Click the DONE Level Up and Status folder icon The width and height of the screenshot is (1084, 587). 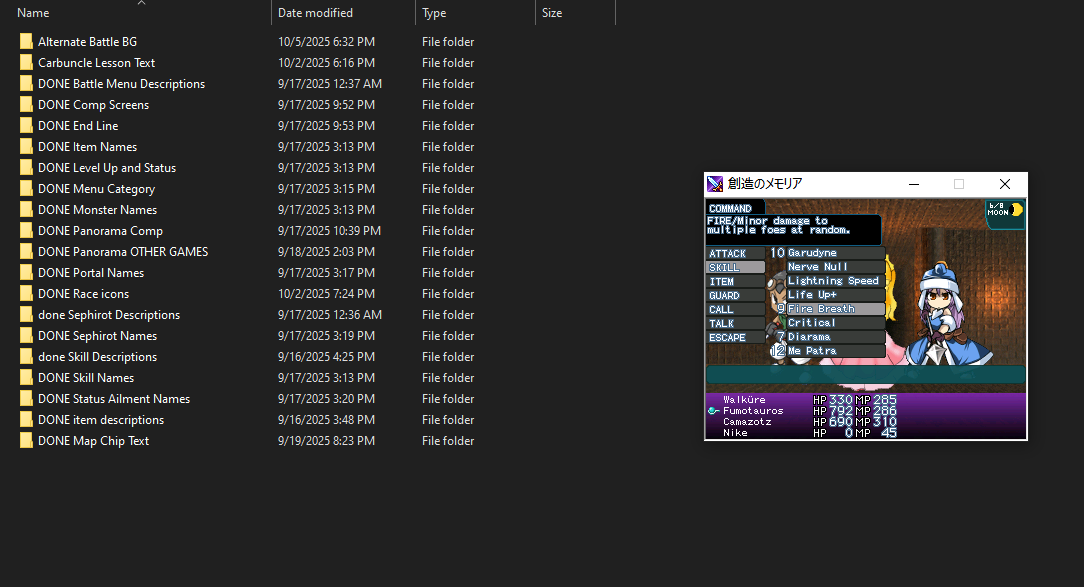tap(26, 167)
